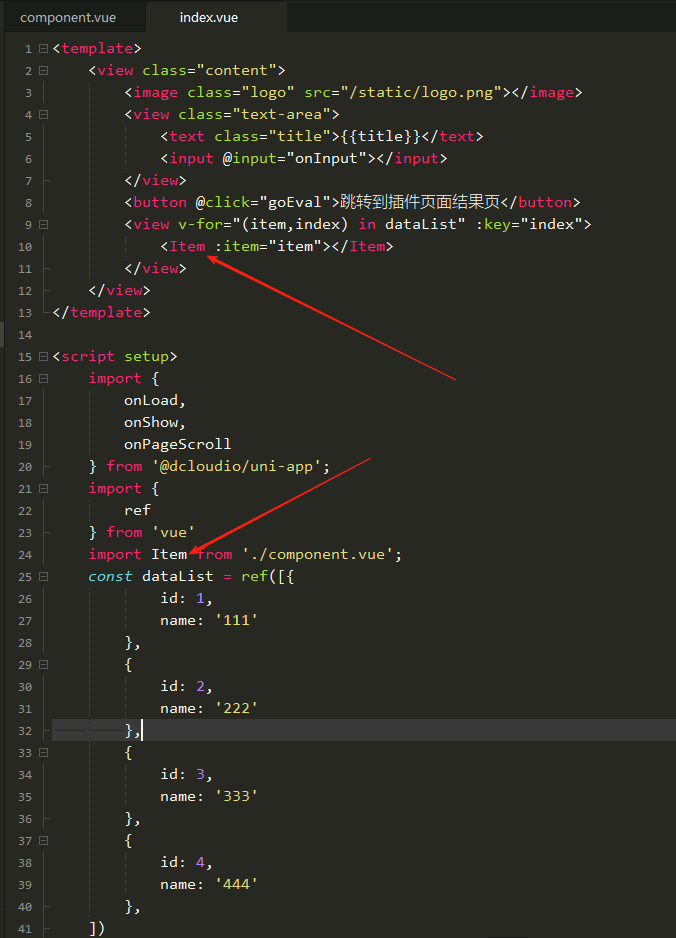Click the goEval click handler text
The width and height of the screenshot is (676, 938).
tap(294, 202)
